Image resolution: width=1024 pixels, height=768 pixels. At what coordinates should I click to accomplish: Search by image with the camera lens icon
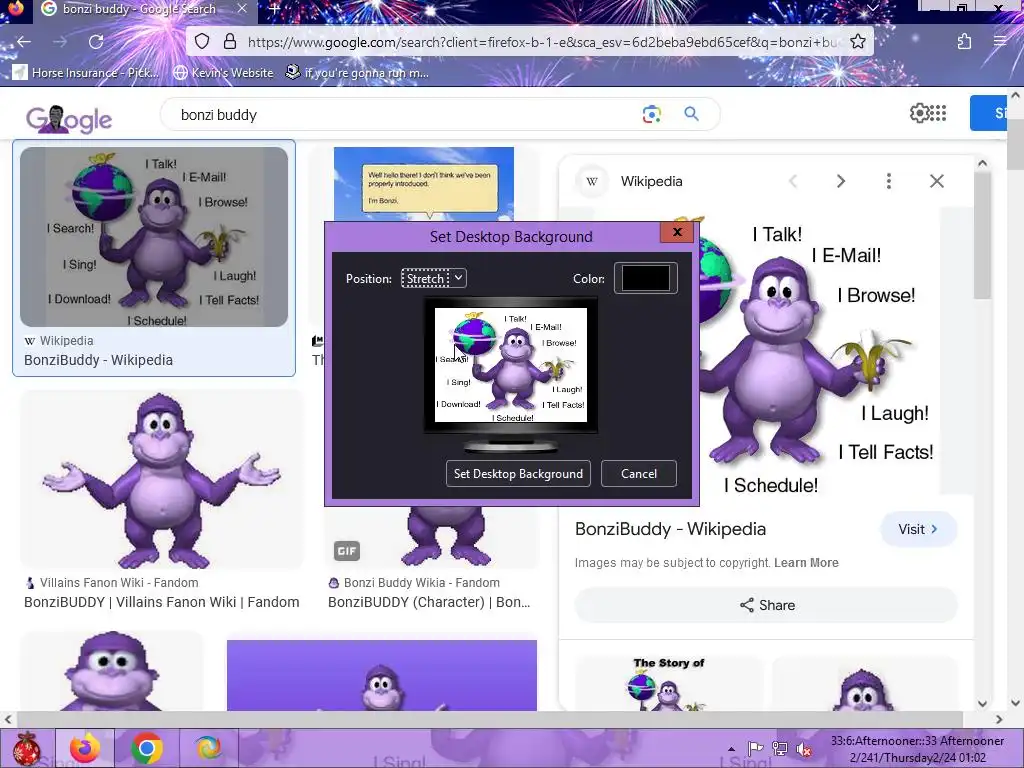pos(651,114)
